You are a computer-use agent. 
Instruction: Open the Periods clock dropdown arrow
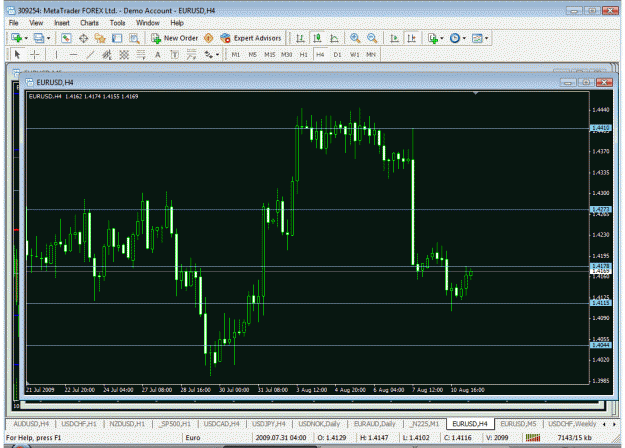[464, 38]
